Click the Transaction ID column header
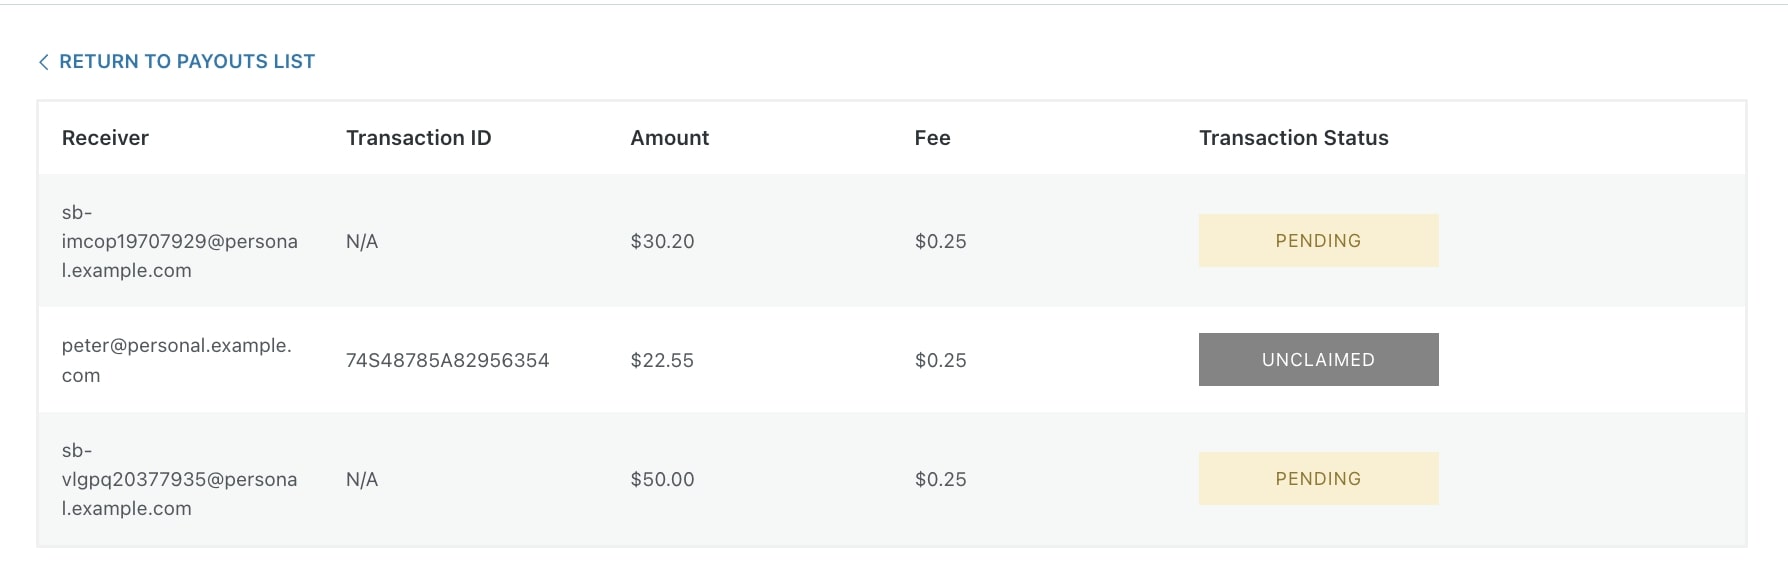The width and height of the screenshot is (1788, 584). pos(418,138)
